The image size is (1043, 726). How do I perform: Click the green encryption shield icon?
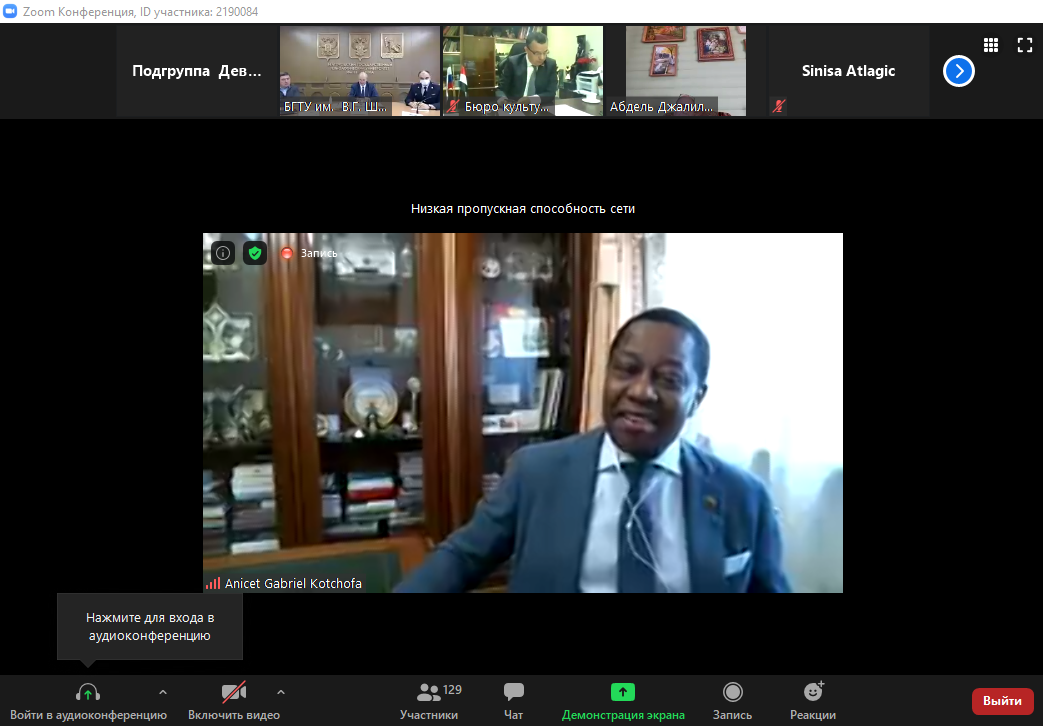255,253
